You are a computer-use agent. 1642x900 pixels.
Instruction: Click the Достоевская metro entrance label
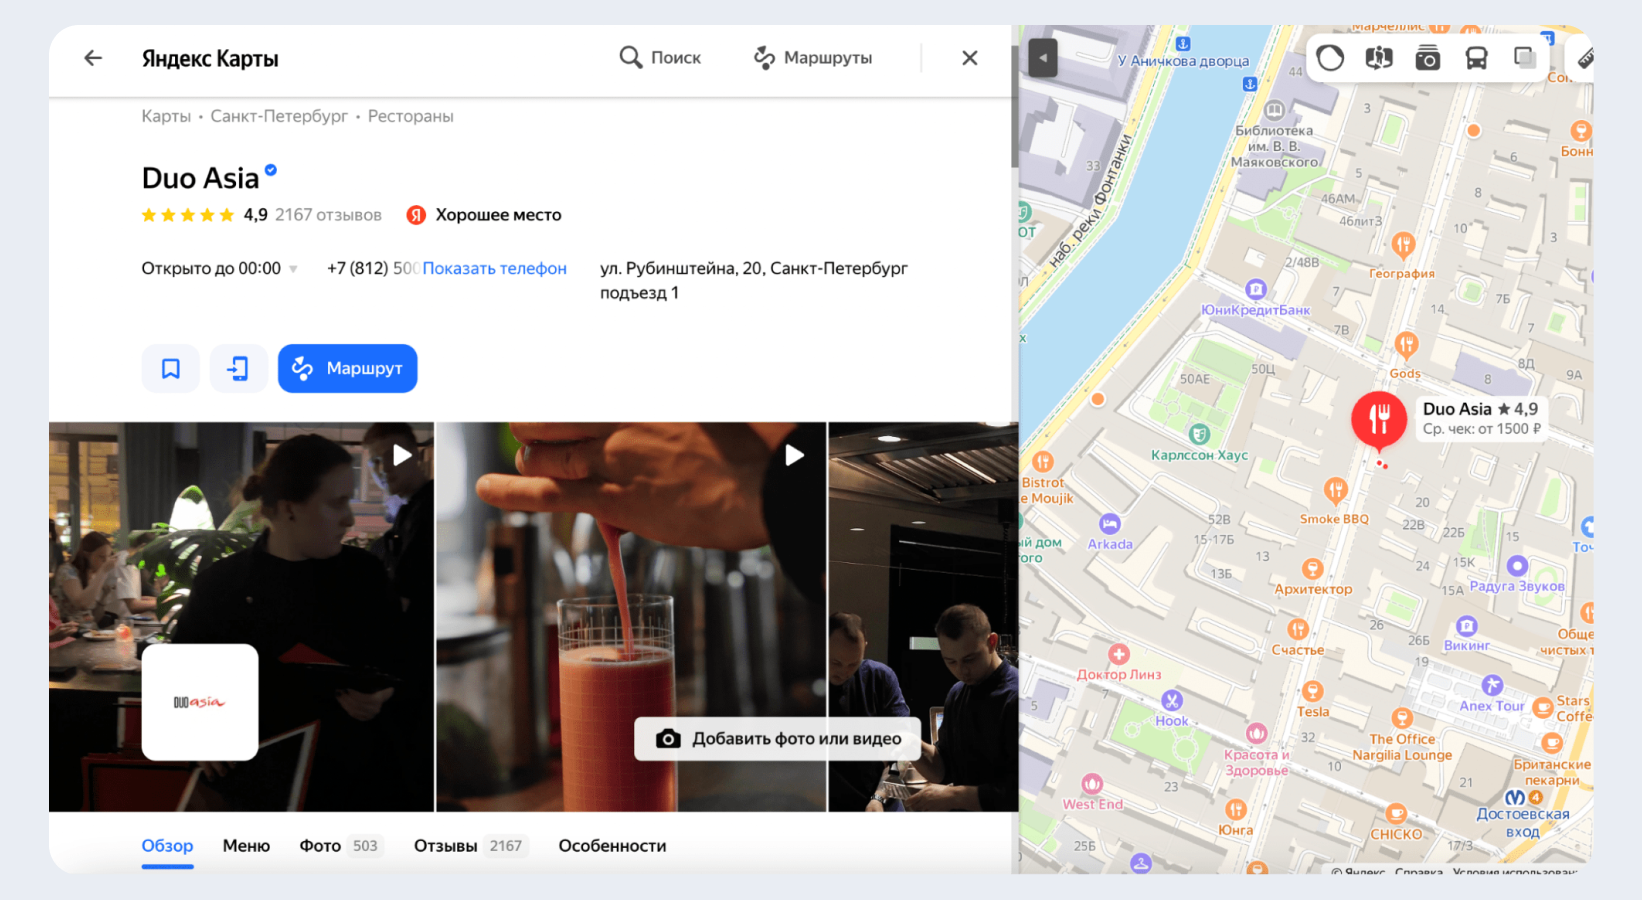click(1523, 821)
